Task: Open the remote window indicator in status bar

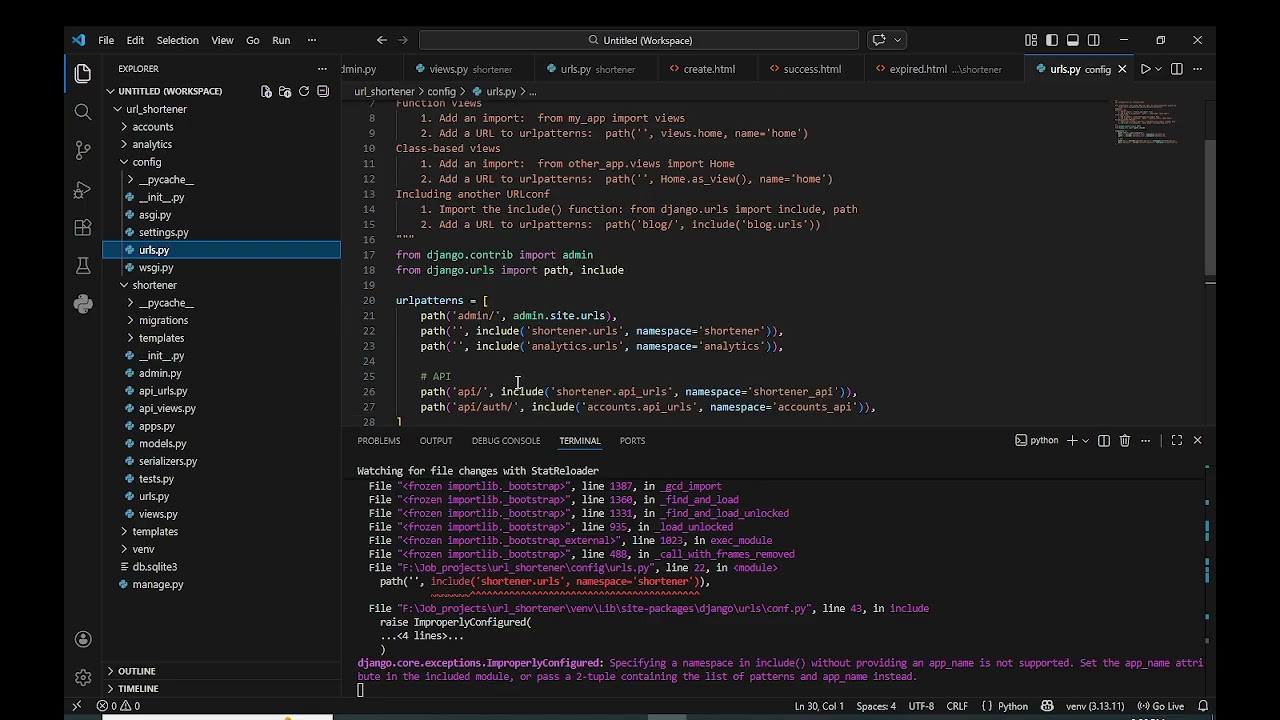Action: [x=76, y=706]
